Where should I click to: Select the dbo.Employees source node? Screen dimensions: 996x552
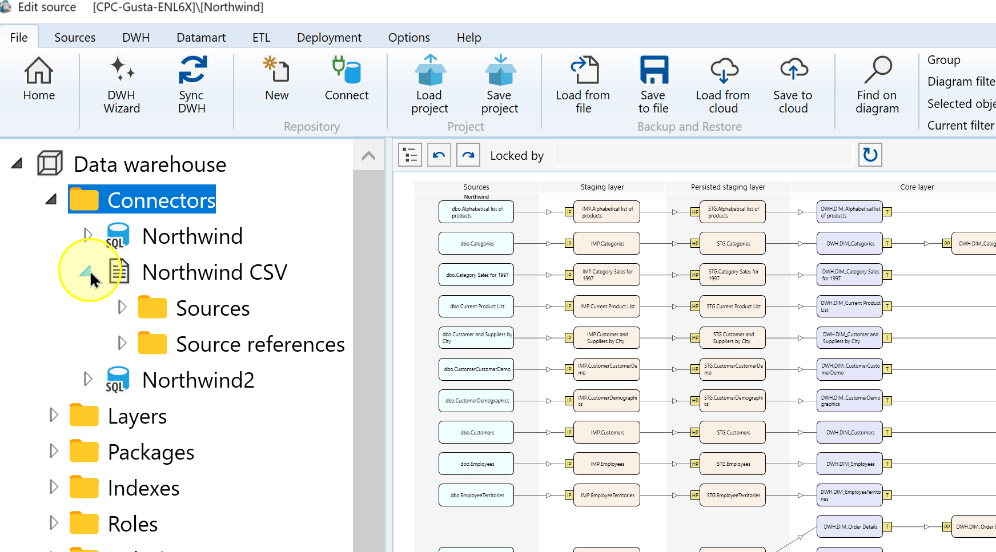point(476,464)
